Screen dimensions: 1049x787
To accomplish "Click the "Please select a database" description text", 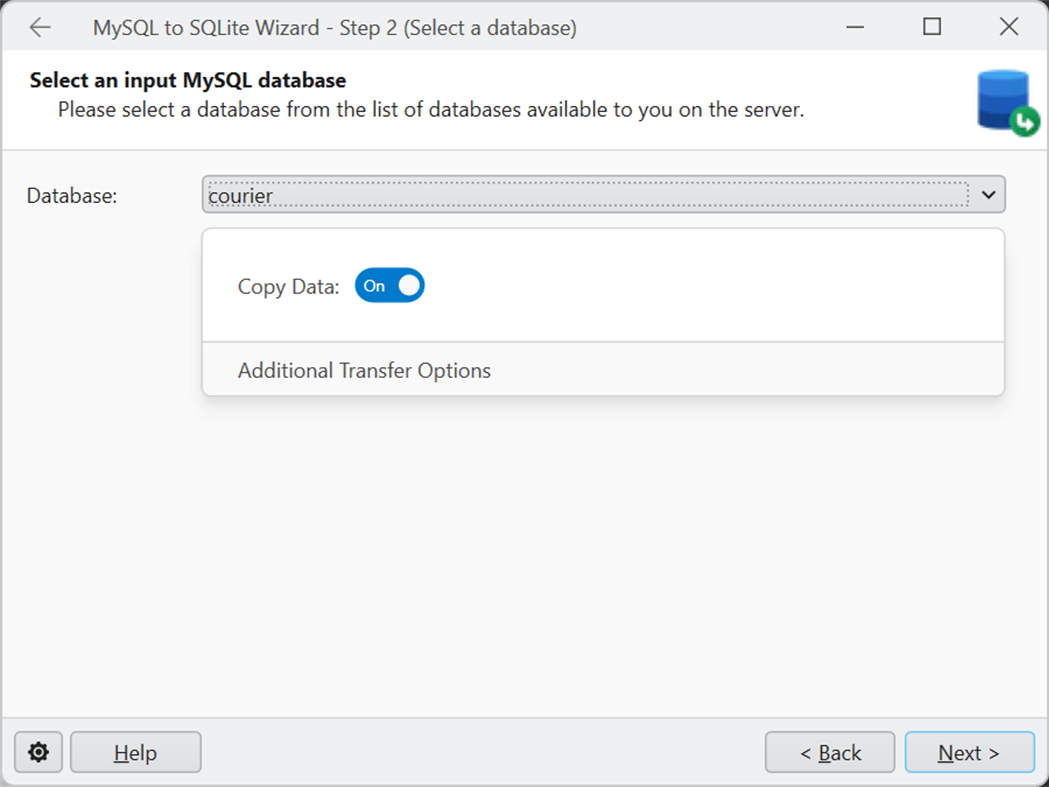I will click(x=430, y=109).
